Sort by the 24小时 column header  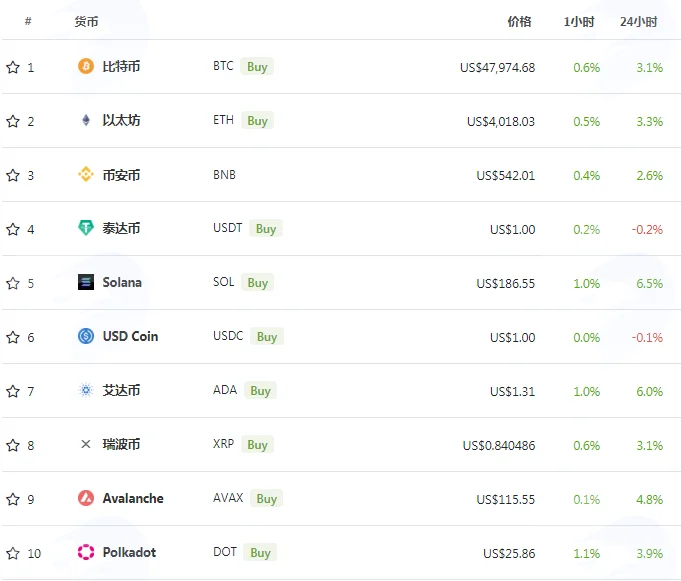click(x=638, y=22)
